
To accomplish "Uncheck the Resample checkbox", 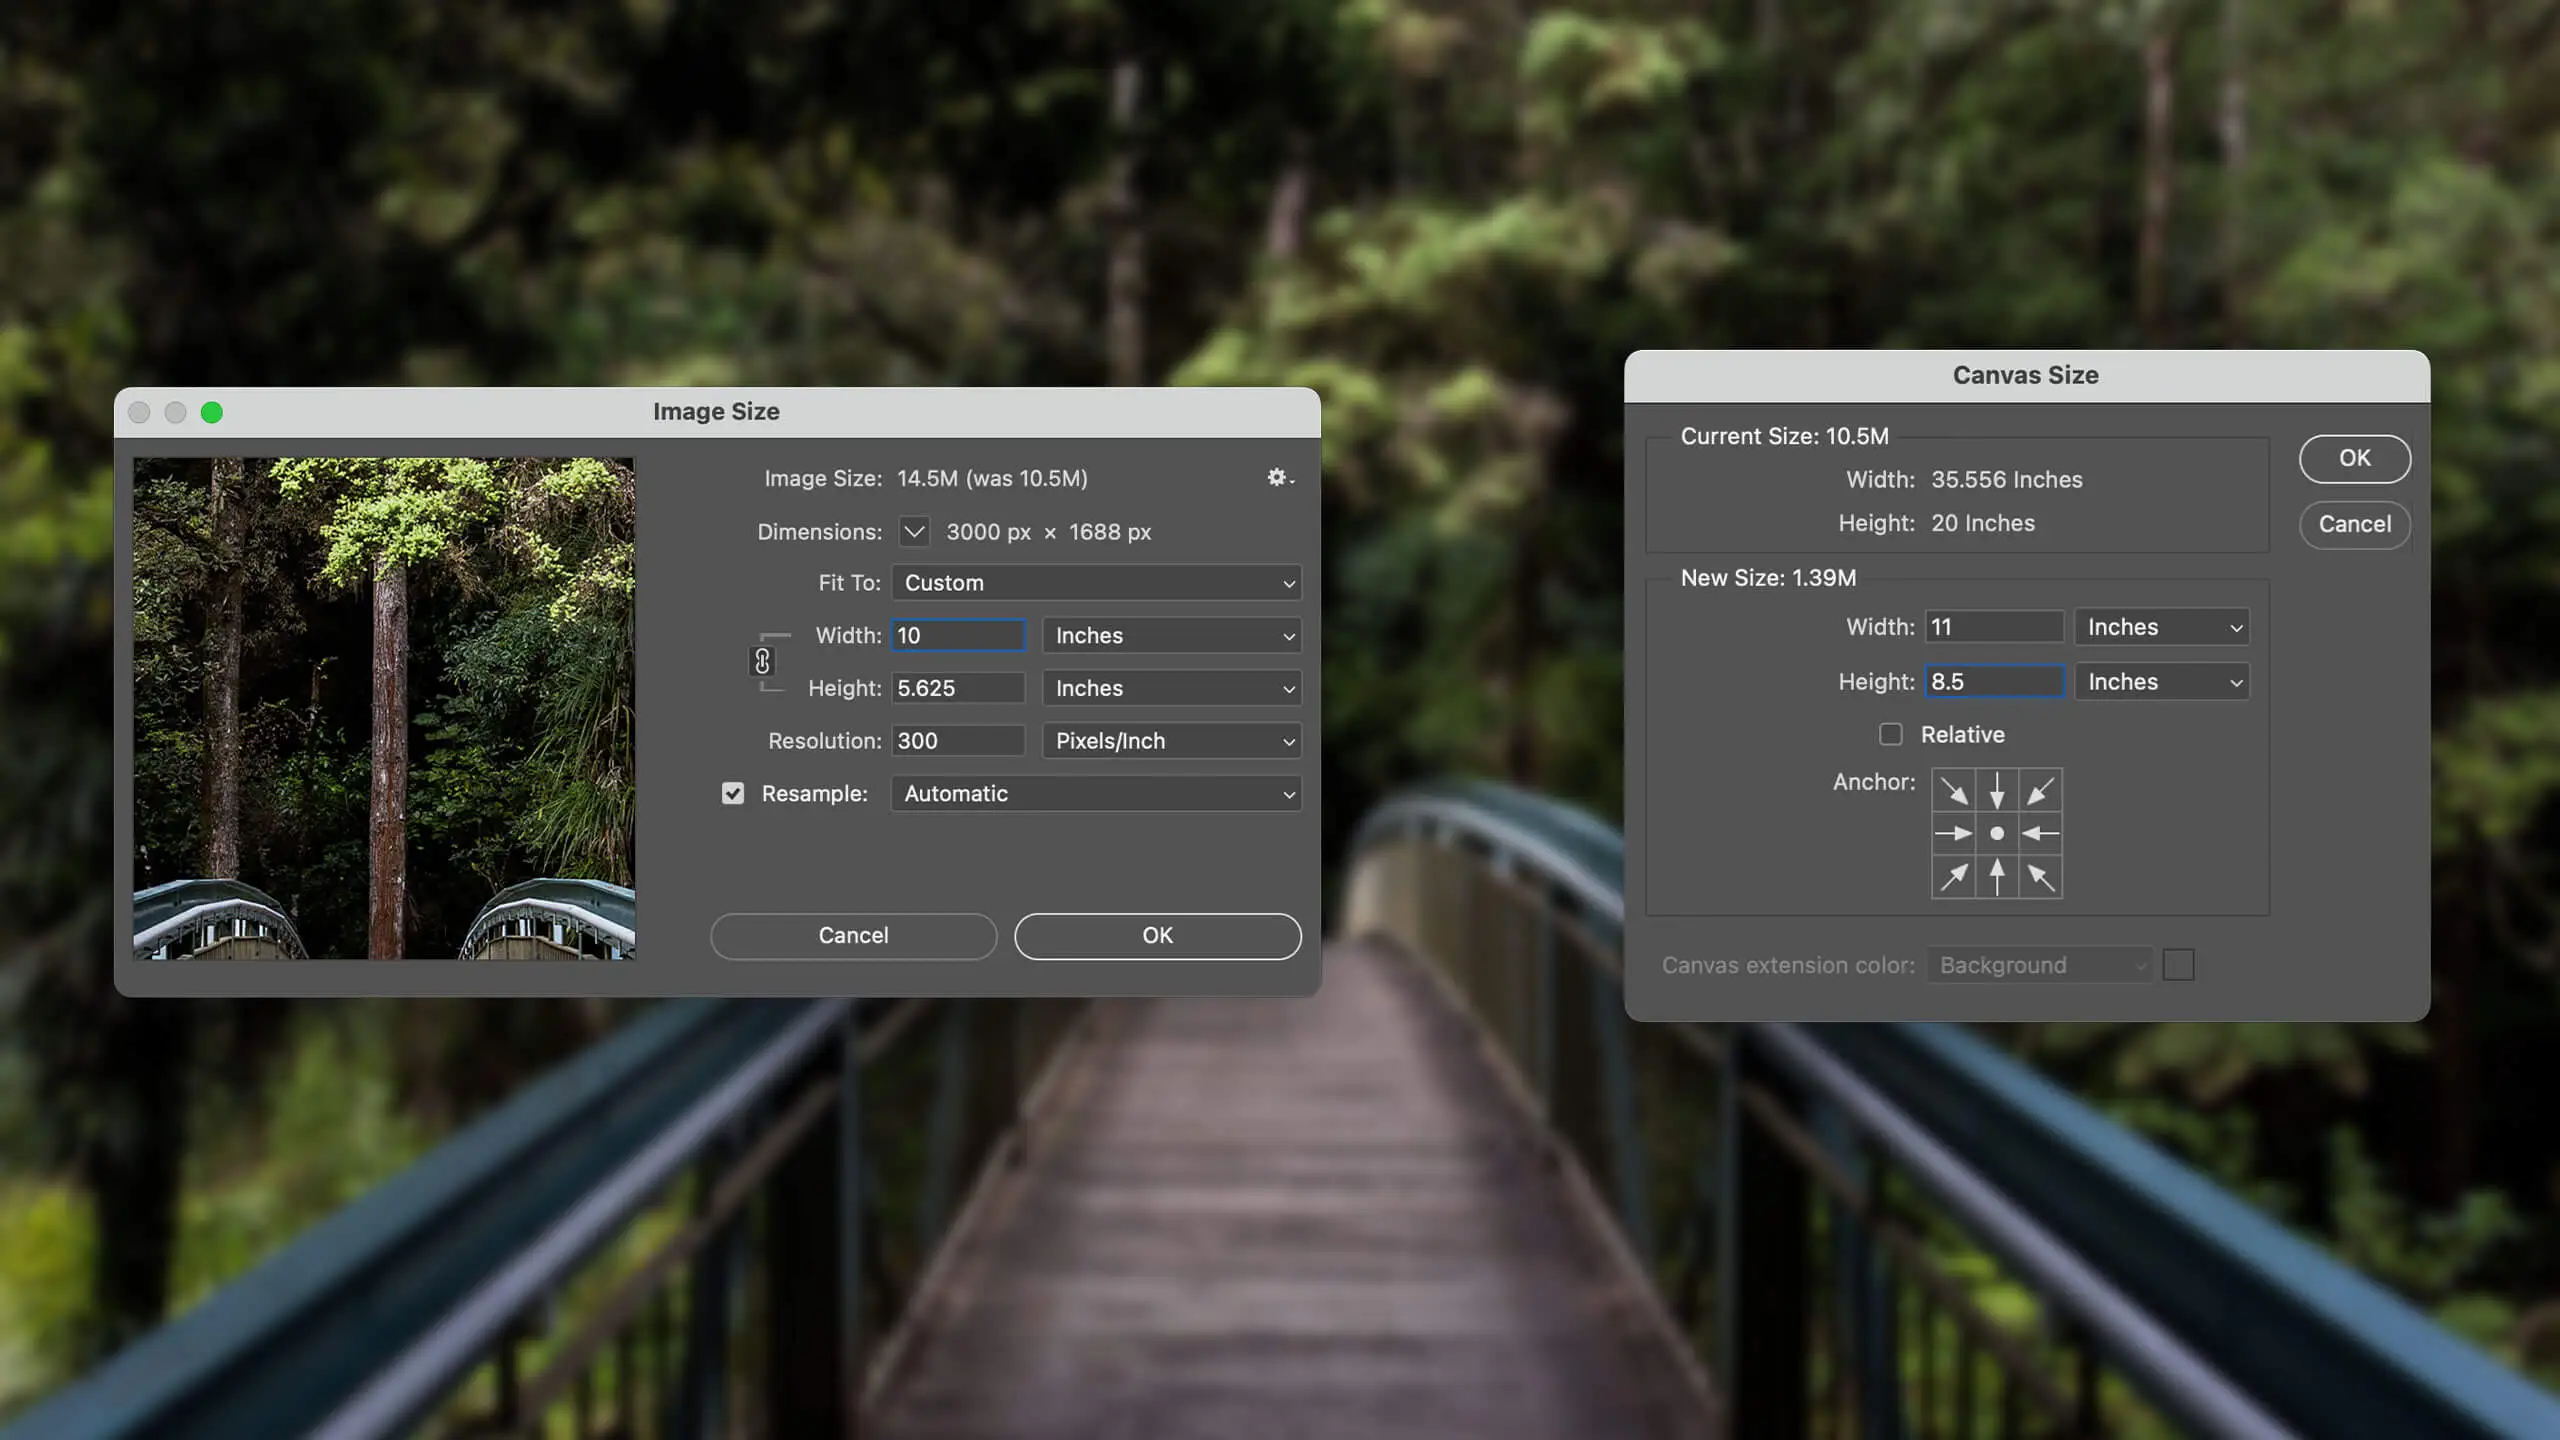I will (733, 793).
